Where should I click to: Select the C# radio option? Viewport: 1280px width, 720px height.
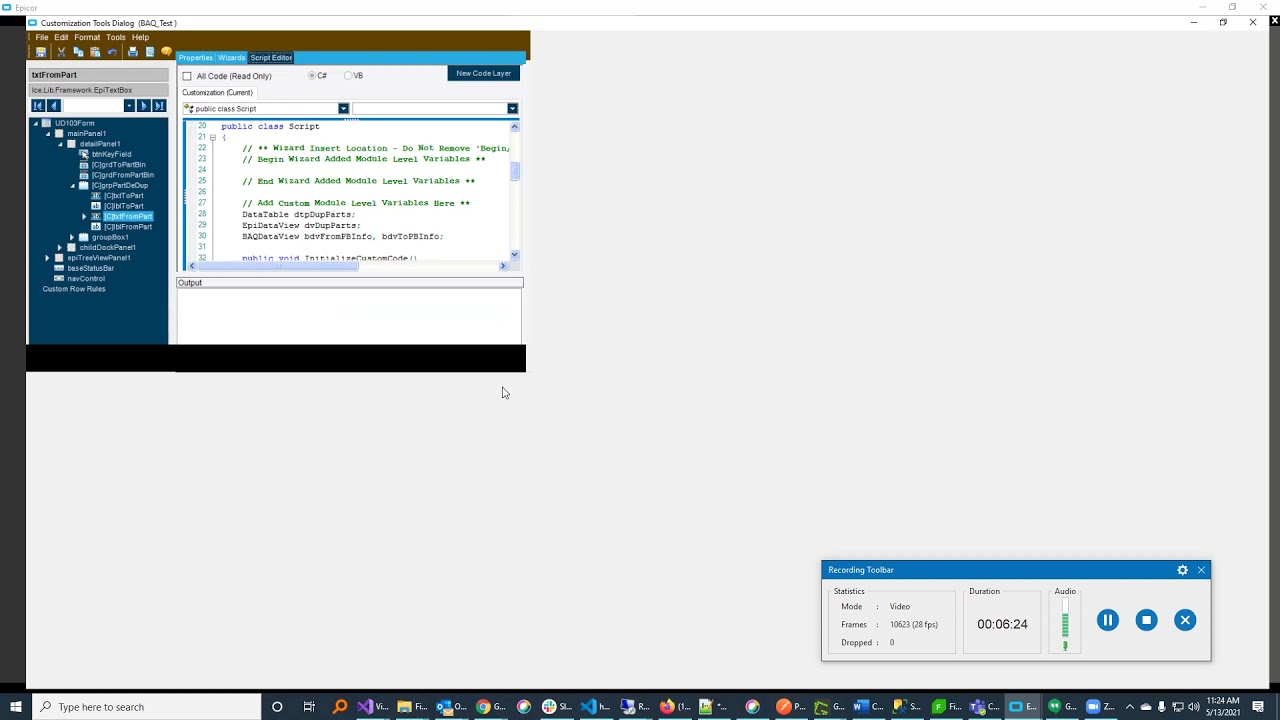[x=312, y=76]
